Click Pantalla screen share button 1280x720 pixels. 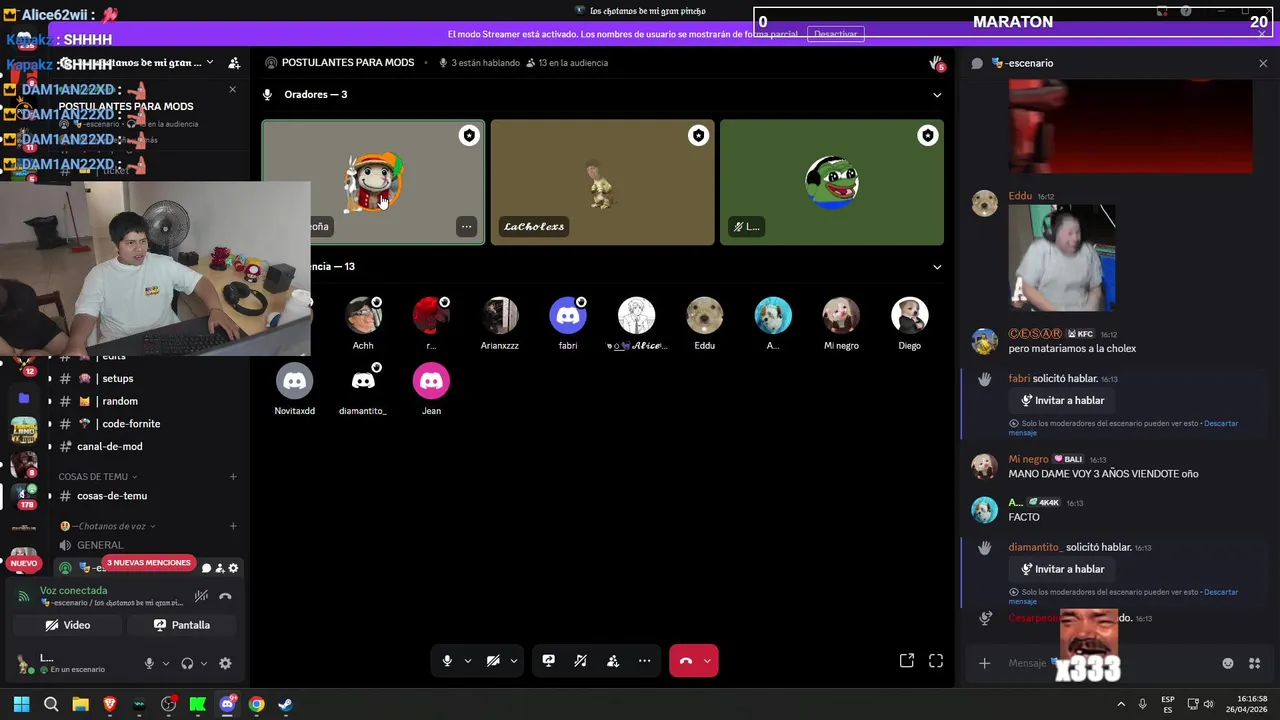point(182,625)
